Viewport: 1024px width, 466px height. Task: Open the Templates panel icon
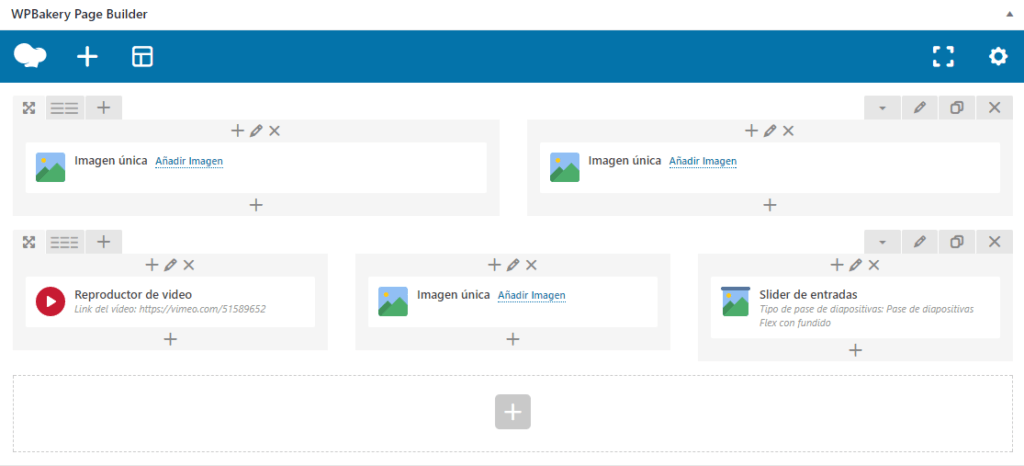(143, 56)
